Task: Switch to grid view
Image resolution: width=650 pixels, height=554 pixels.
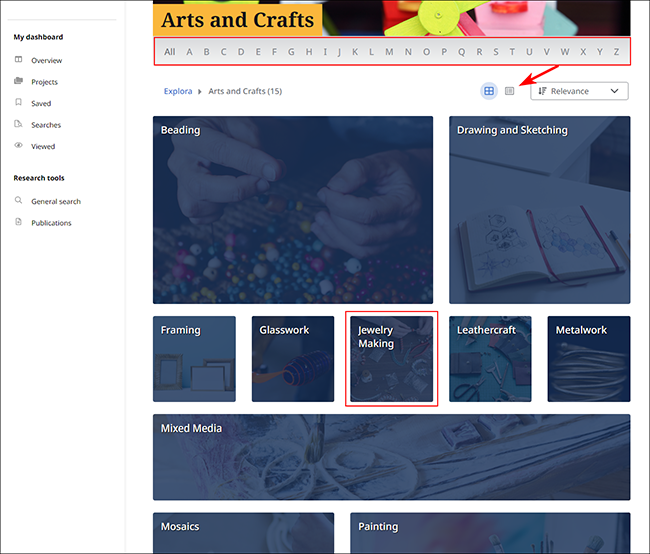Action: pos(489,91)
